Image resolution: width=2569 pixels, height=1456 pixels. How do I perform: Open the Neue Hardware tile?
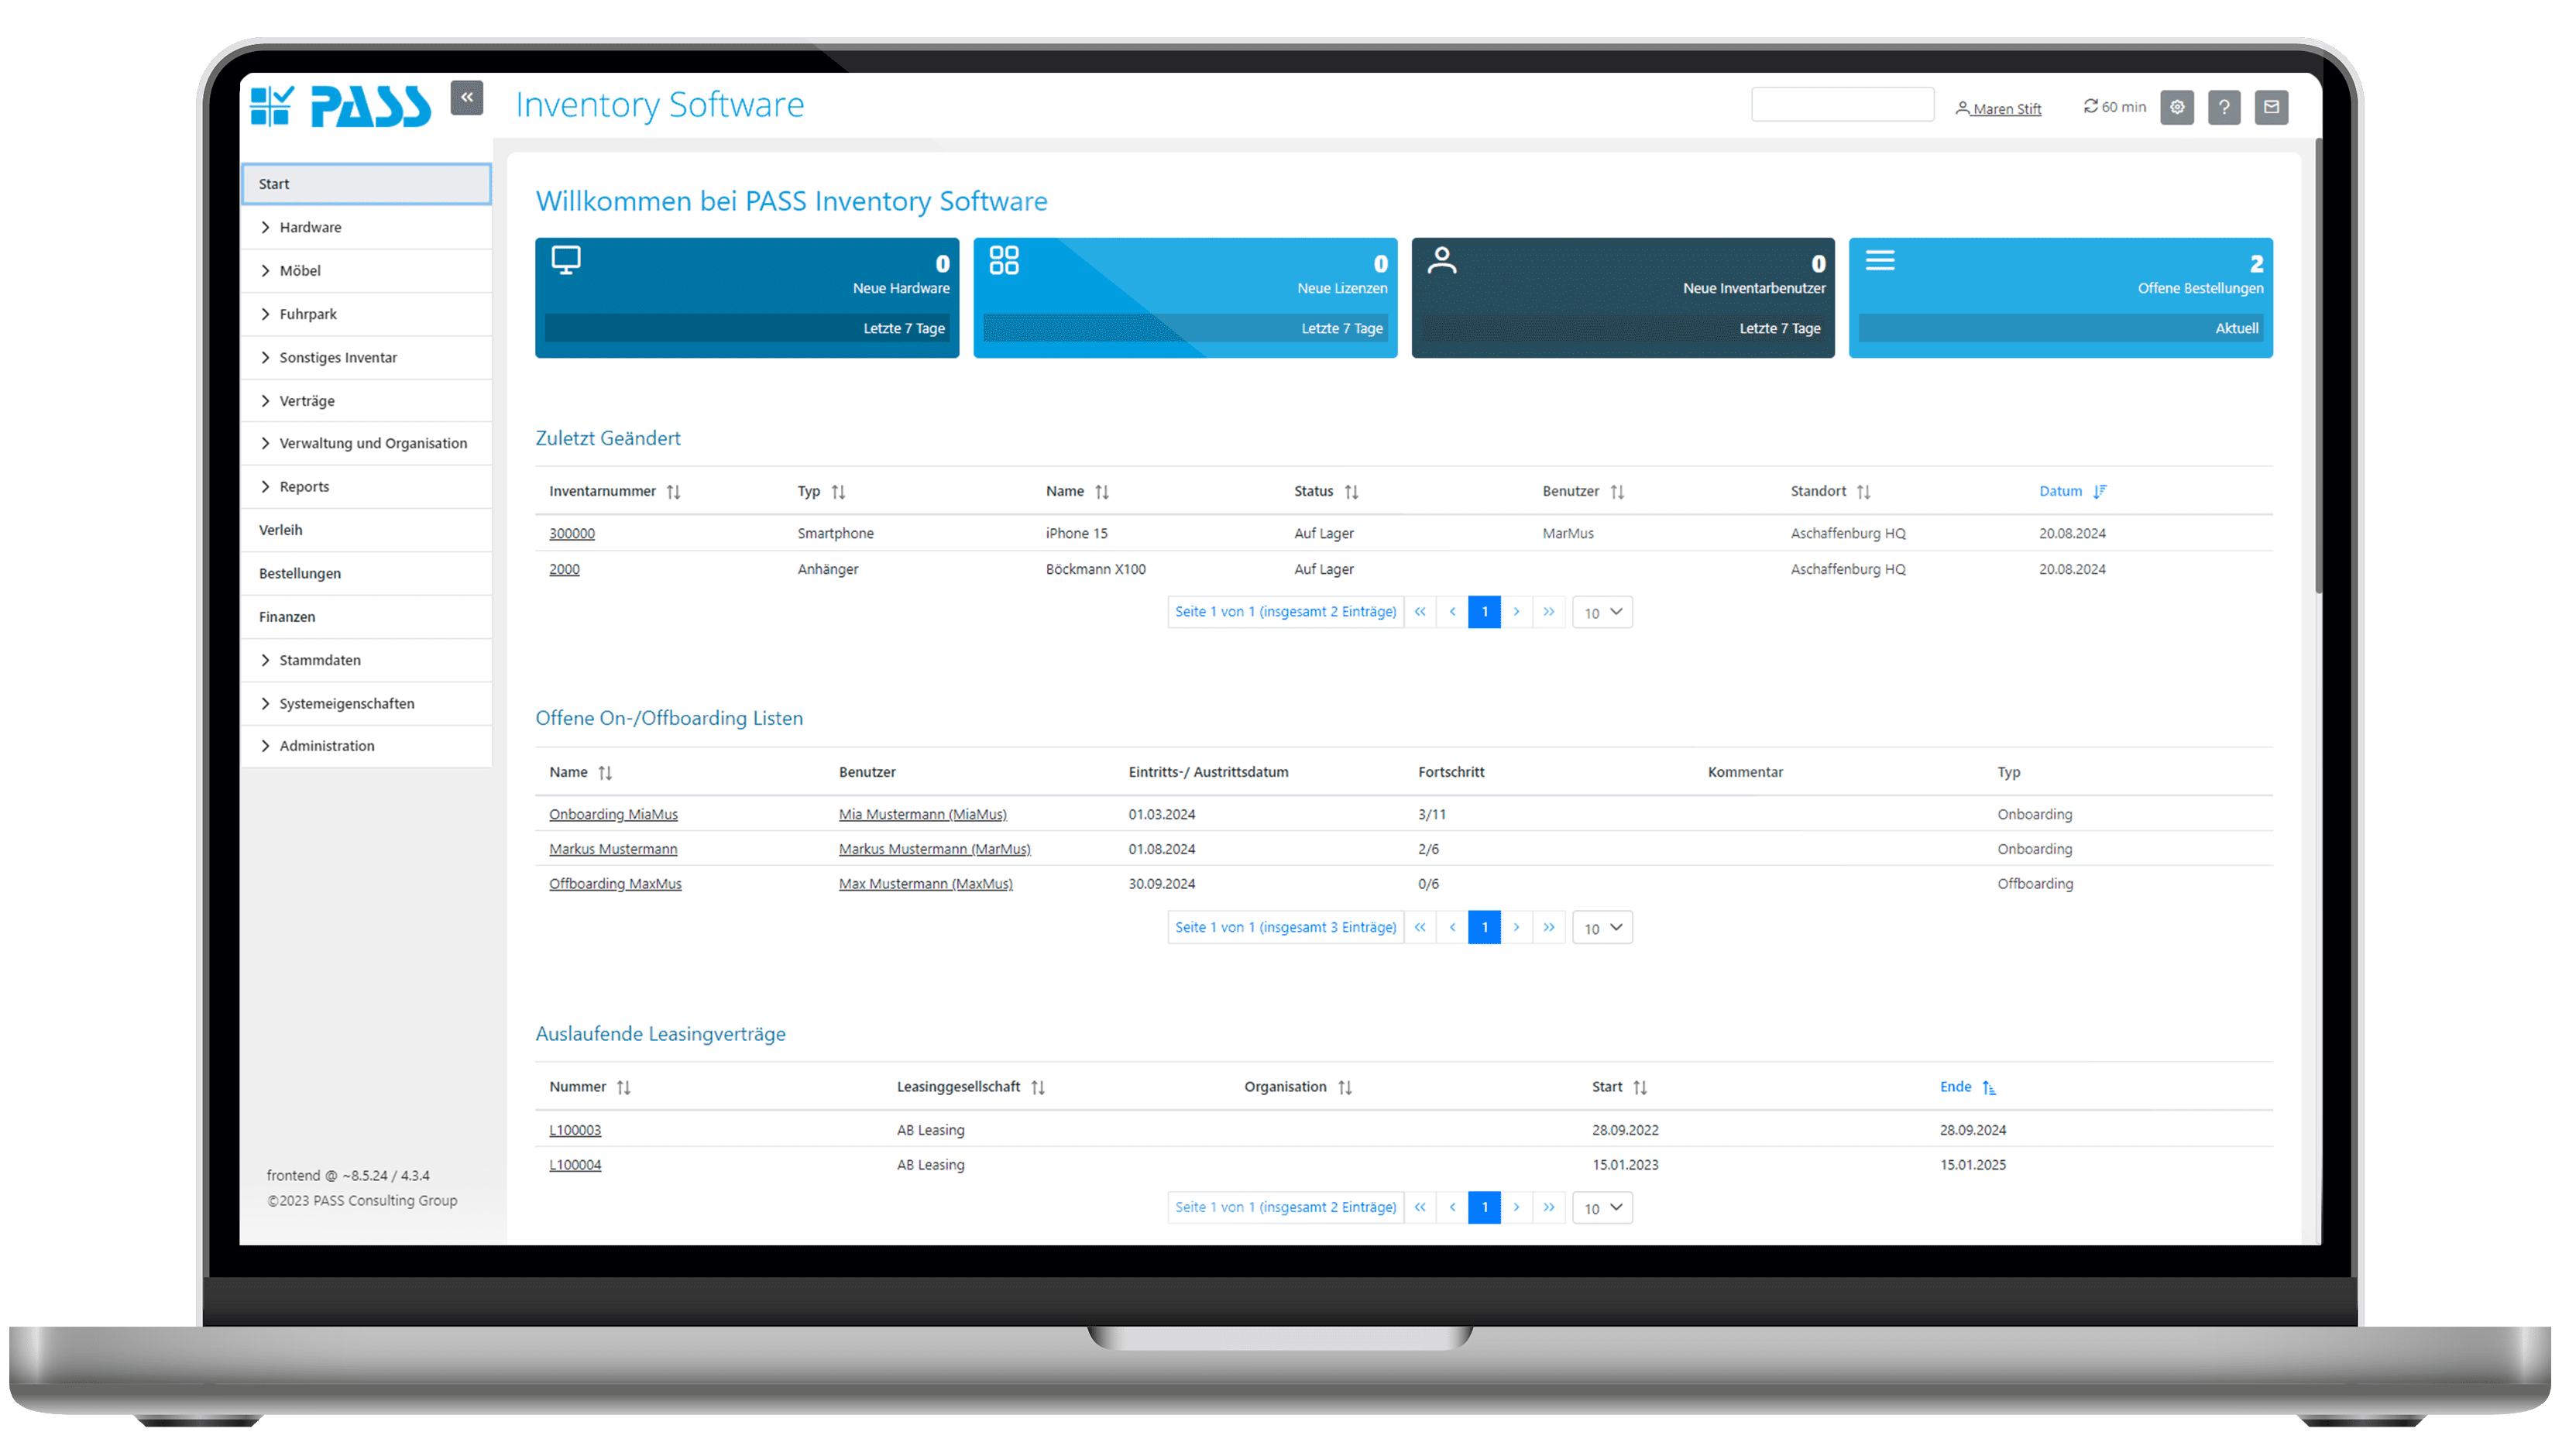747,298
